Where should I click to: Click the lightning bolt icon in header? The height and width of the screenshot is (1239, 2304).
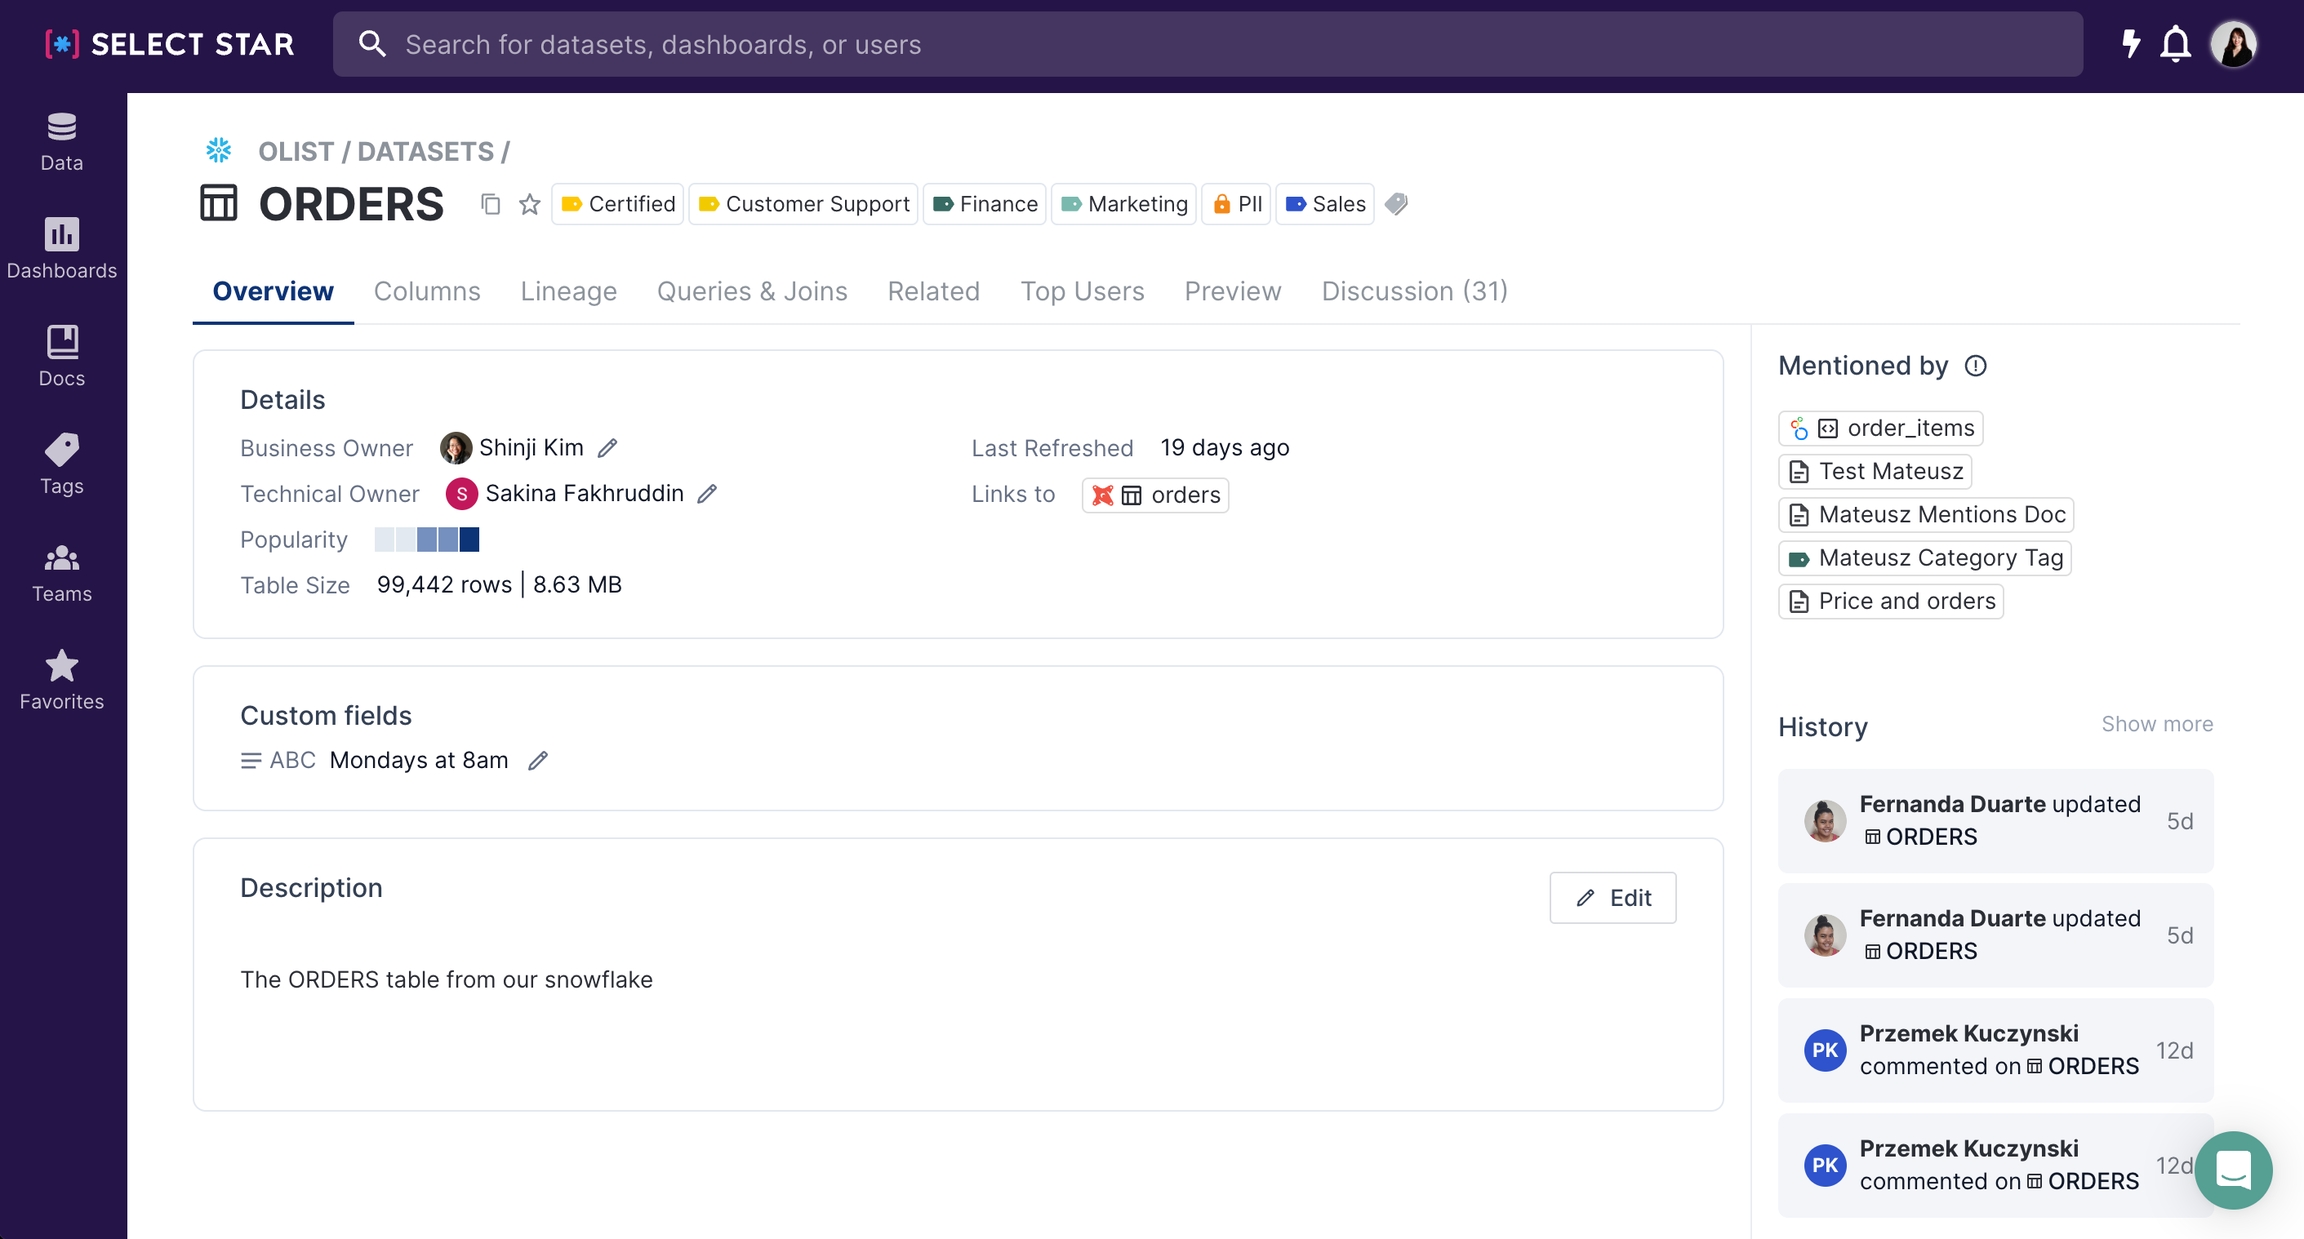click(x=2130, y=44)
